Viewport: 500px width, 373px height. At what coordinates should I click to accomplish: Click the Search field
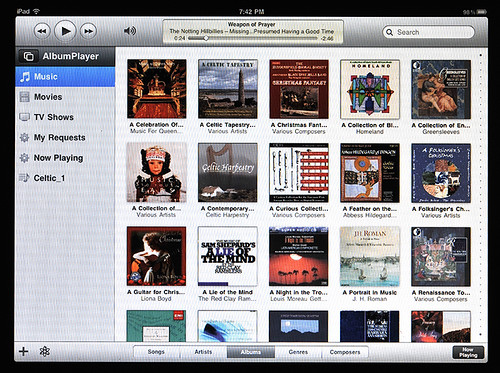point(428,32)
